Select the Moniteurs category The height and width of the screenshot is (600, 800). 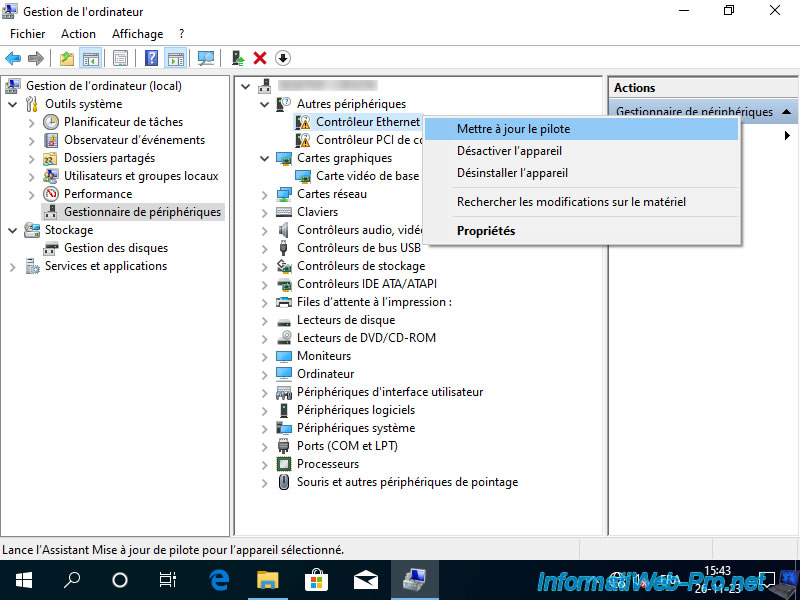pyautogui.click(x=324, y=356)
